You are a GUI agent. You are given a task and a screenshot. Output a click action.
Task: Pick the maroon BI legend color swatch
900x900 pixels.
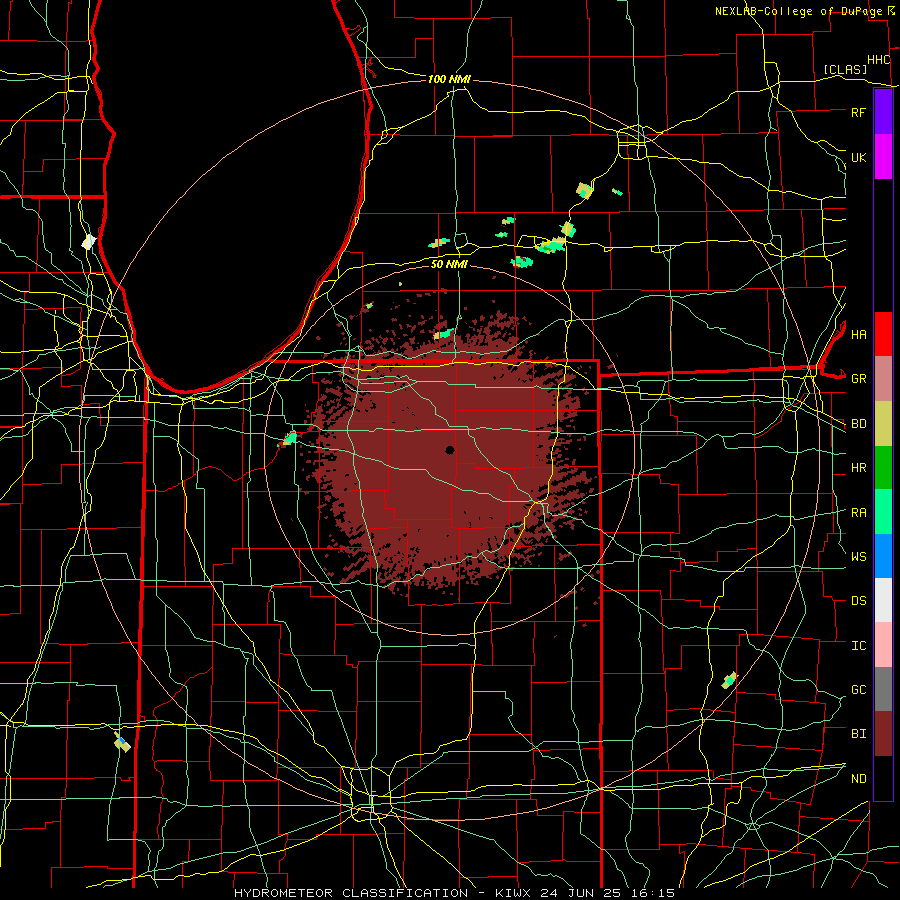pyautogui.click(x=883, y=734)
